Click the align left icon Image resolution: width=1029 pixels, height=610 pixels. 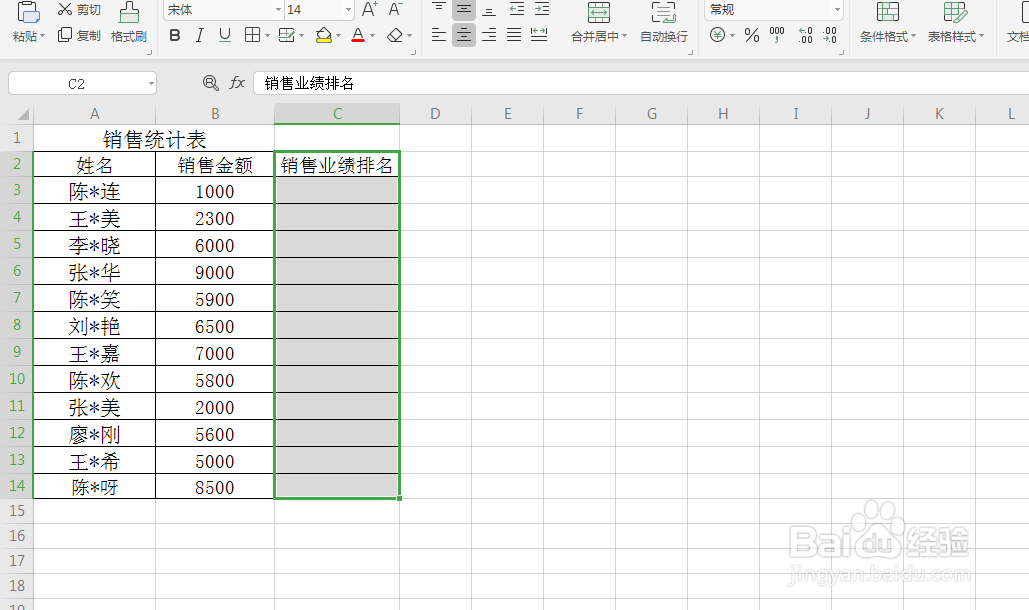[x=439, y=35]
